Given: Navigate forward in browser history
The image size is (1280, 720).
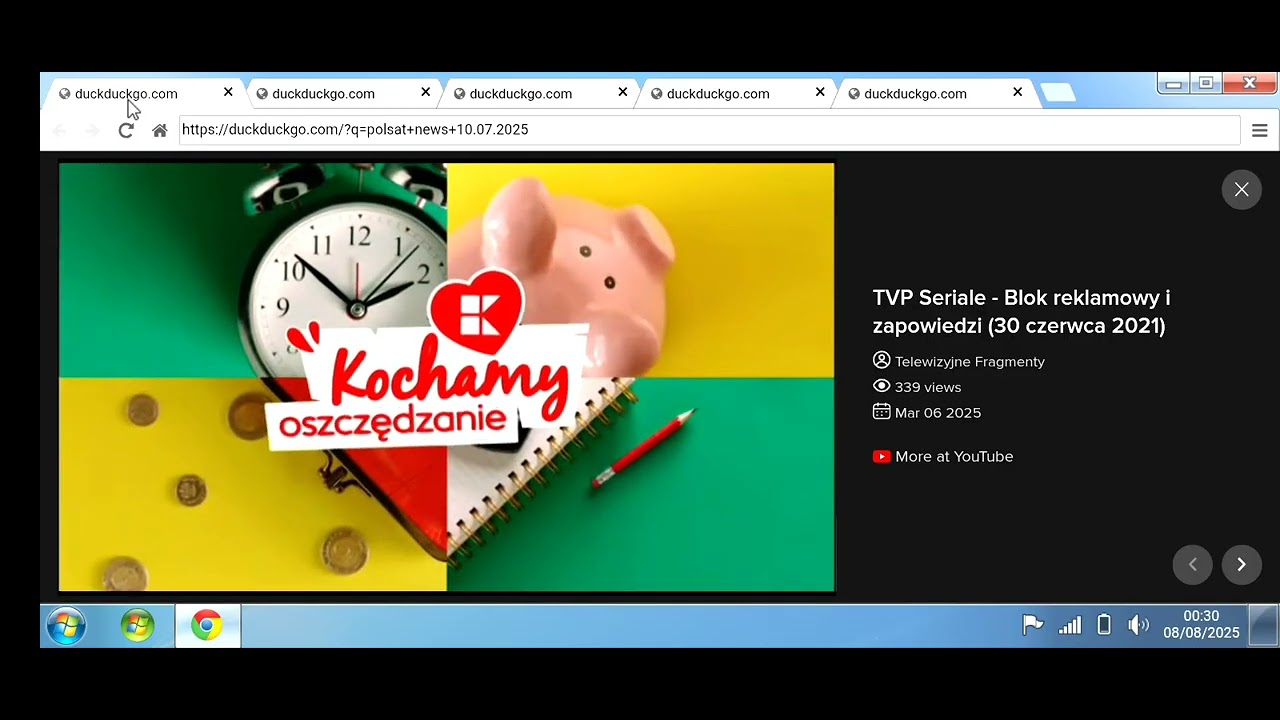Looking at the screenshot, I should tap(92, 130).
